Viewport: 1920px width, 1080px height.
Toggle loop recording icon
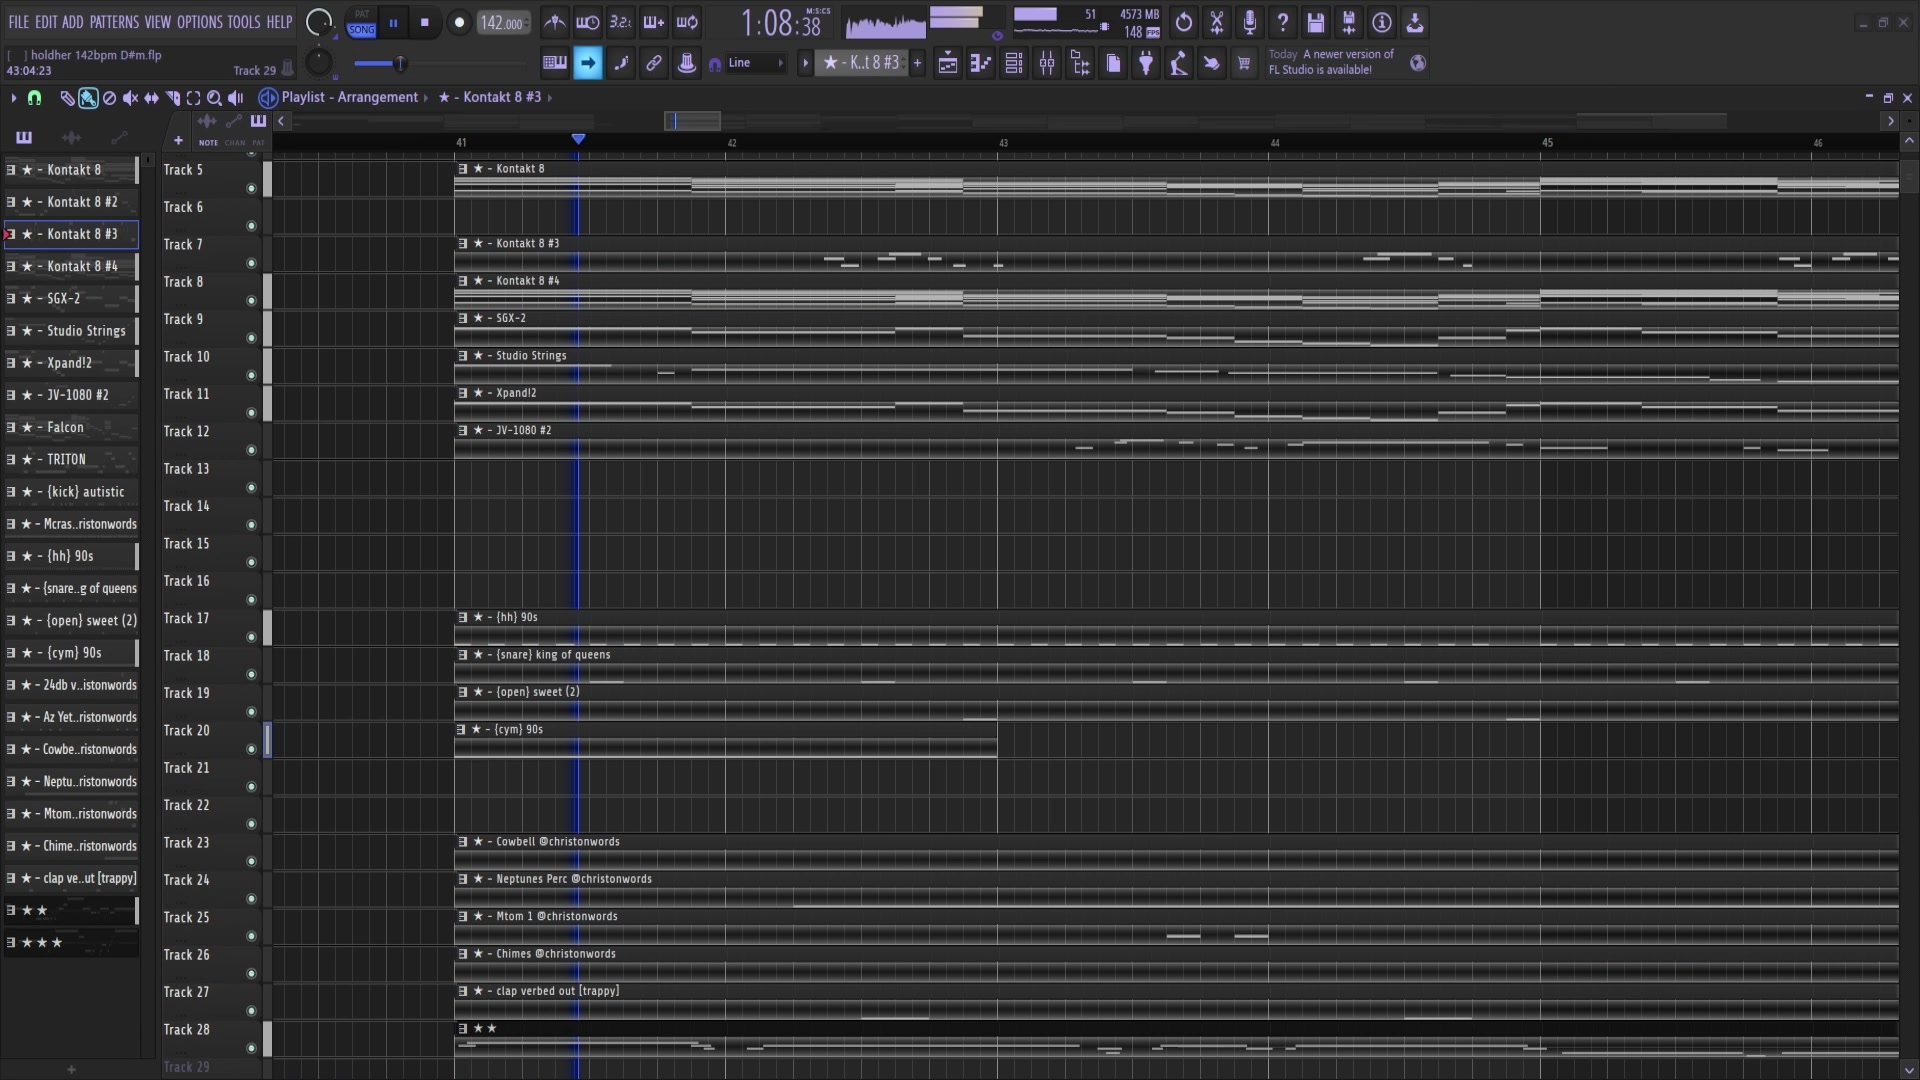click(x=687, y=22)
